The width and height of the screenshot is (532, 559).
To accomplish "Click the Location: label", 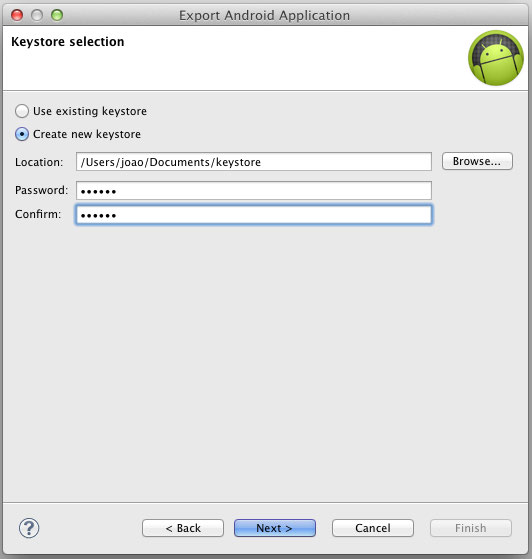I will click(x=39, y=162).
